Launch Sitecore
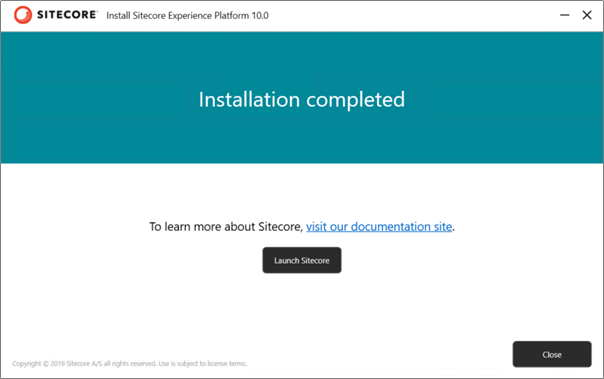Viewport: 604px width, 379px height. coord(302,260)
